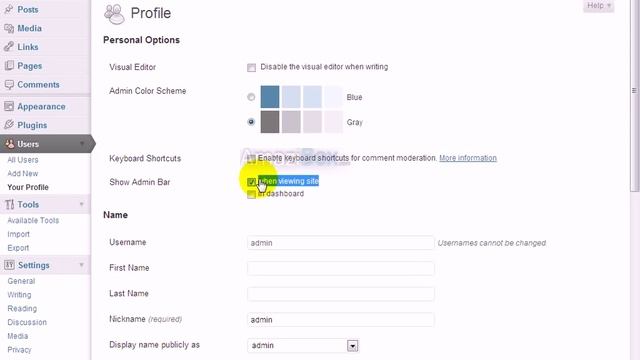Open Plugins menu
Viewport: 640px width, 360px height.
[x=32, y=125]
